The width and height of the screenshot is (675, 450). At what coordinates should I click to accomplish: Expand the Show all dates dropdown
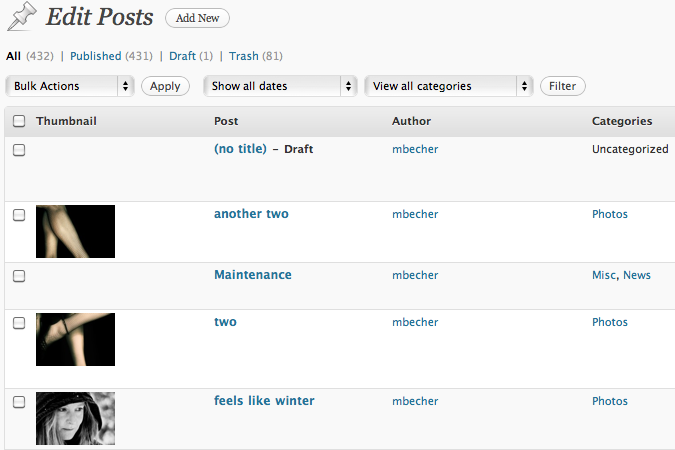coord(280,86)
